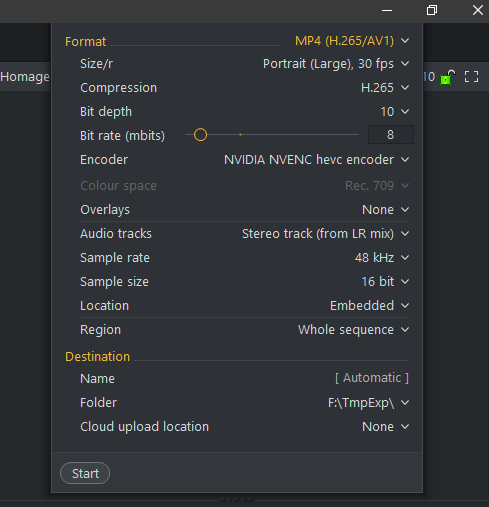
Task: Click the Bit rate value field showing 8
Action: click(x=391, y=135)
